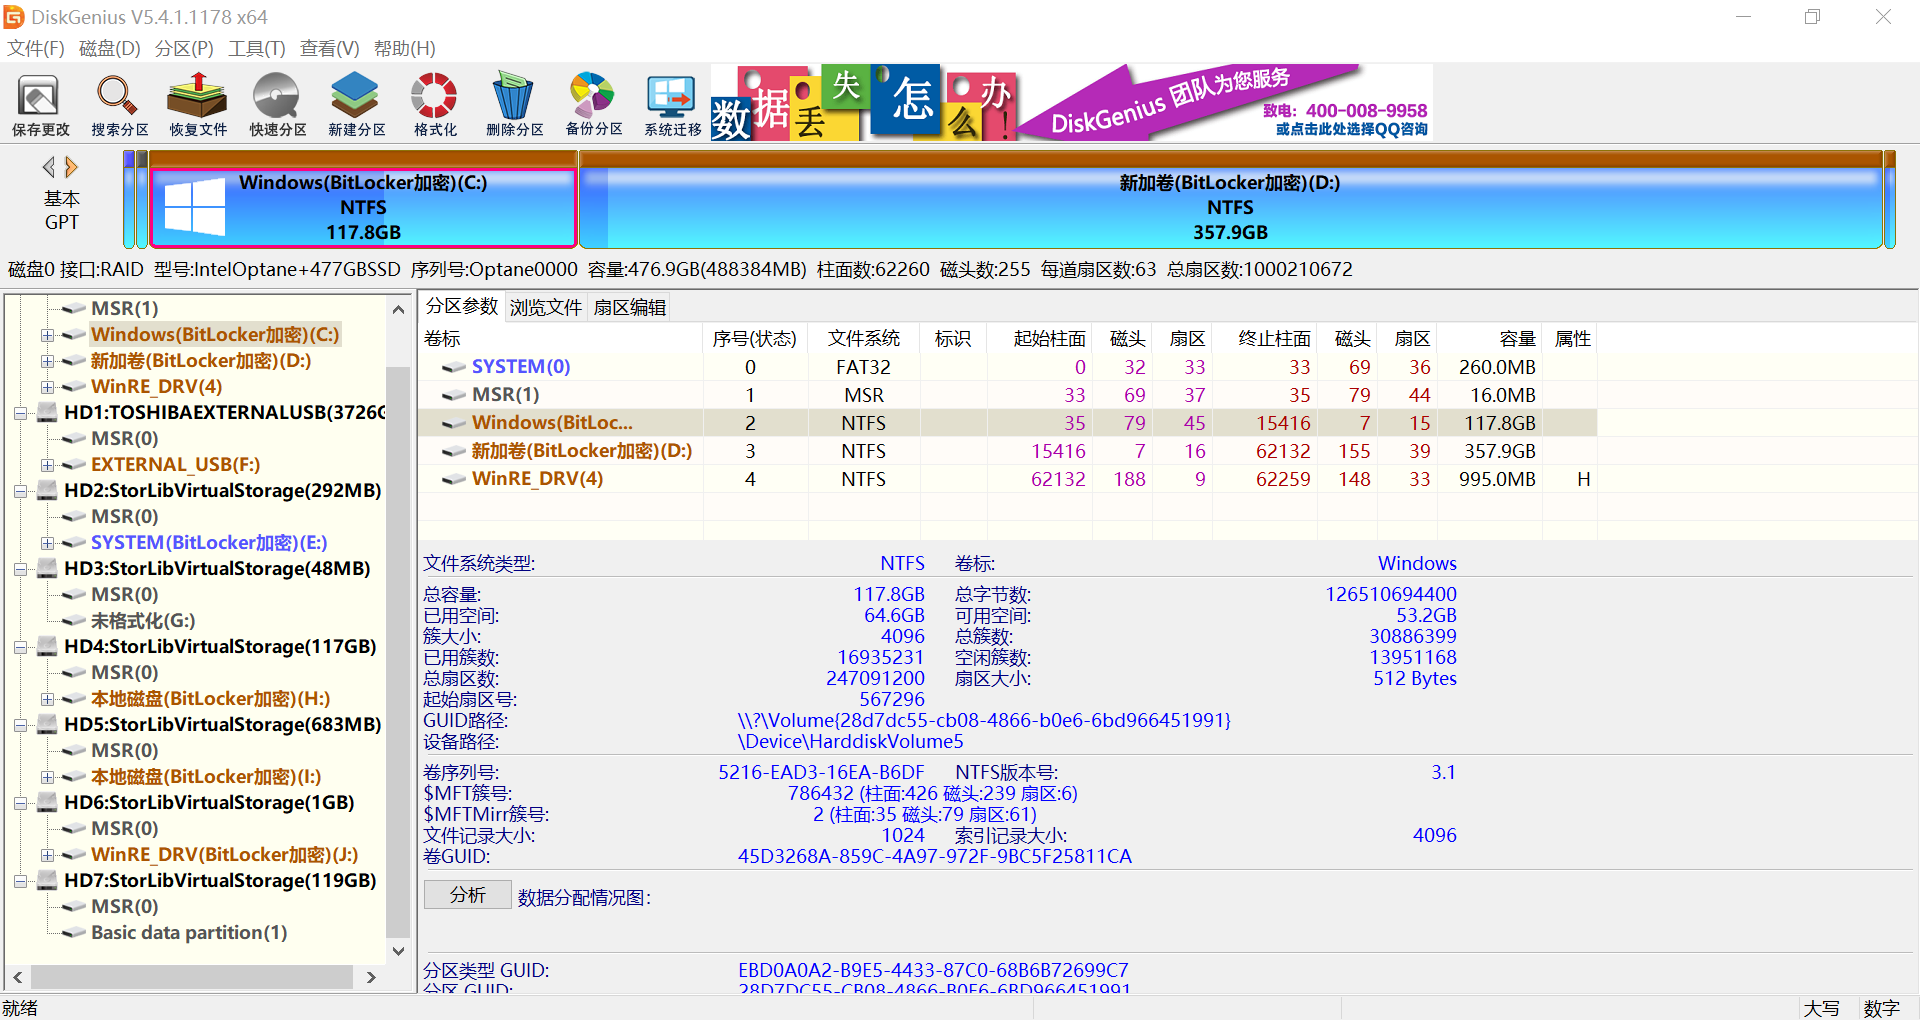Viewport: 1920px width, 1020px height.
Task: Select the 格式化 format tool
Action: pyautogui.click(x=433, y=103)
